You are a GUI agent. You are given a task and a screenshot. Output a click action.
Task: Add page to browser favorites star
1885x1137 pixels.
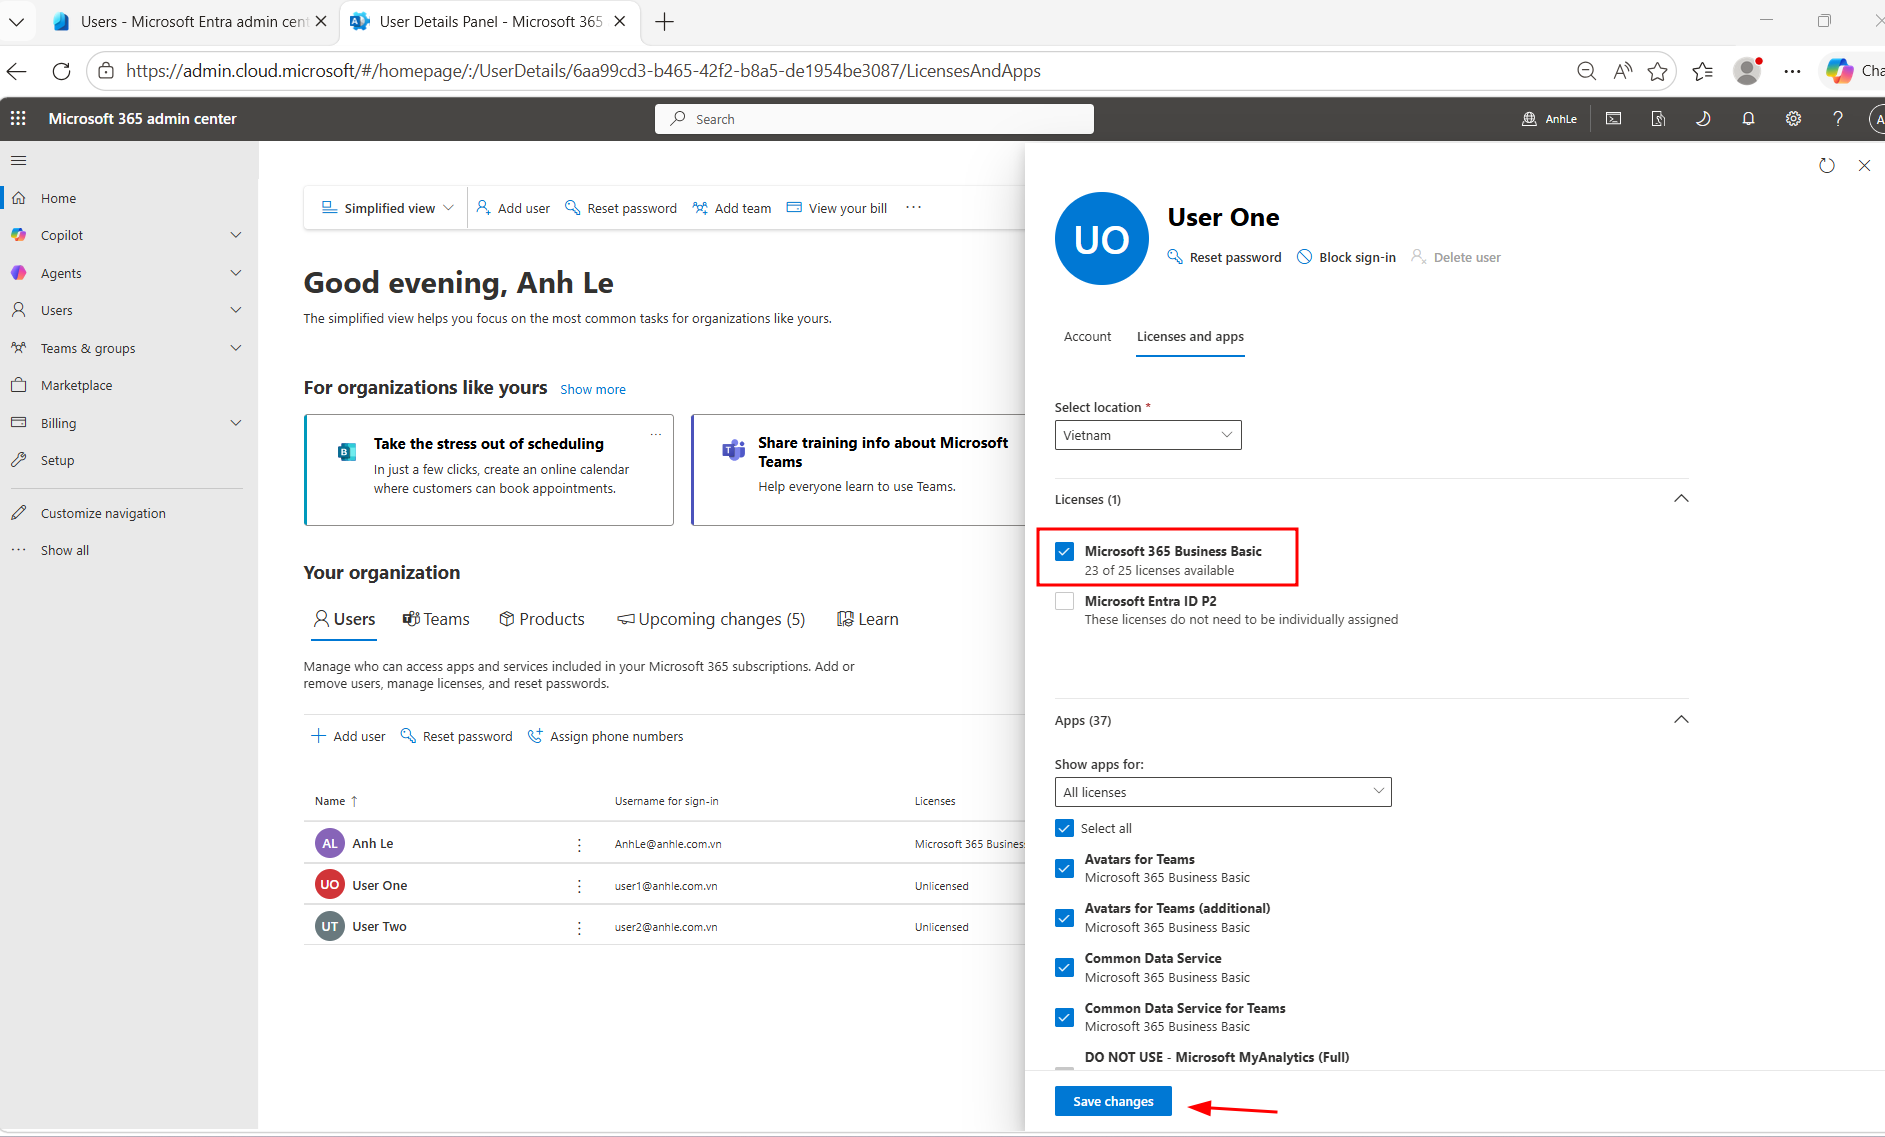1658,71
